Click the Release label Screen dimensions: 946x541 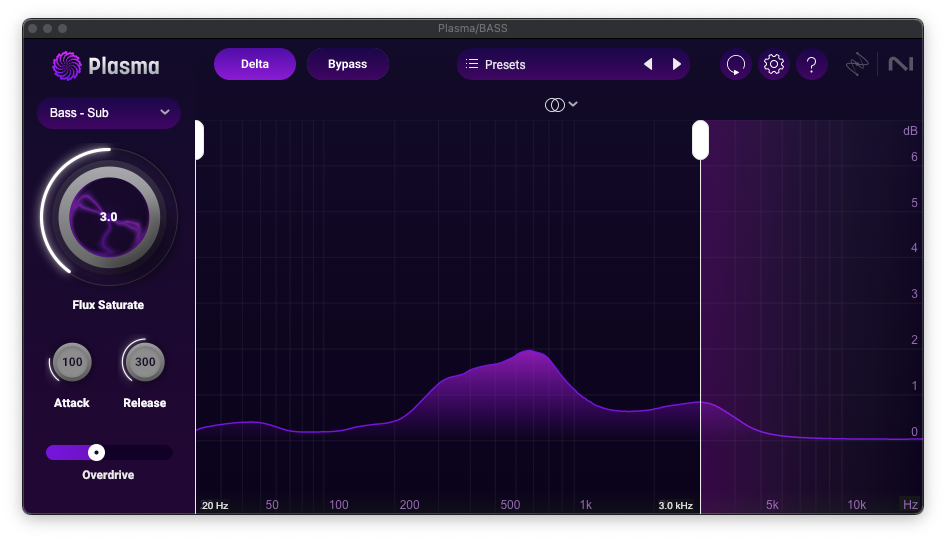(x=144, y=403)
